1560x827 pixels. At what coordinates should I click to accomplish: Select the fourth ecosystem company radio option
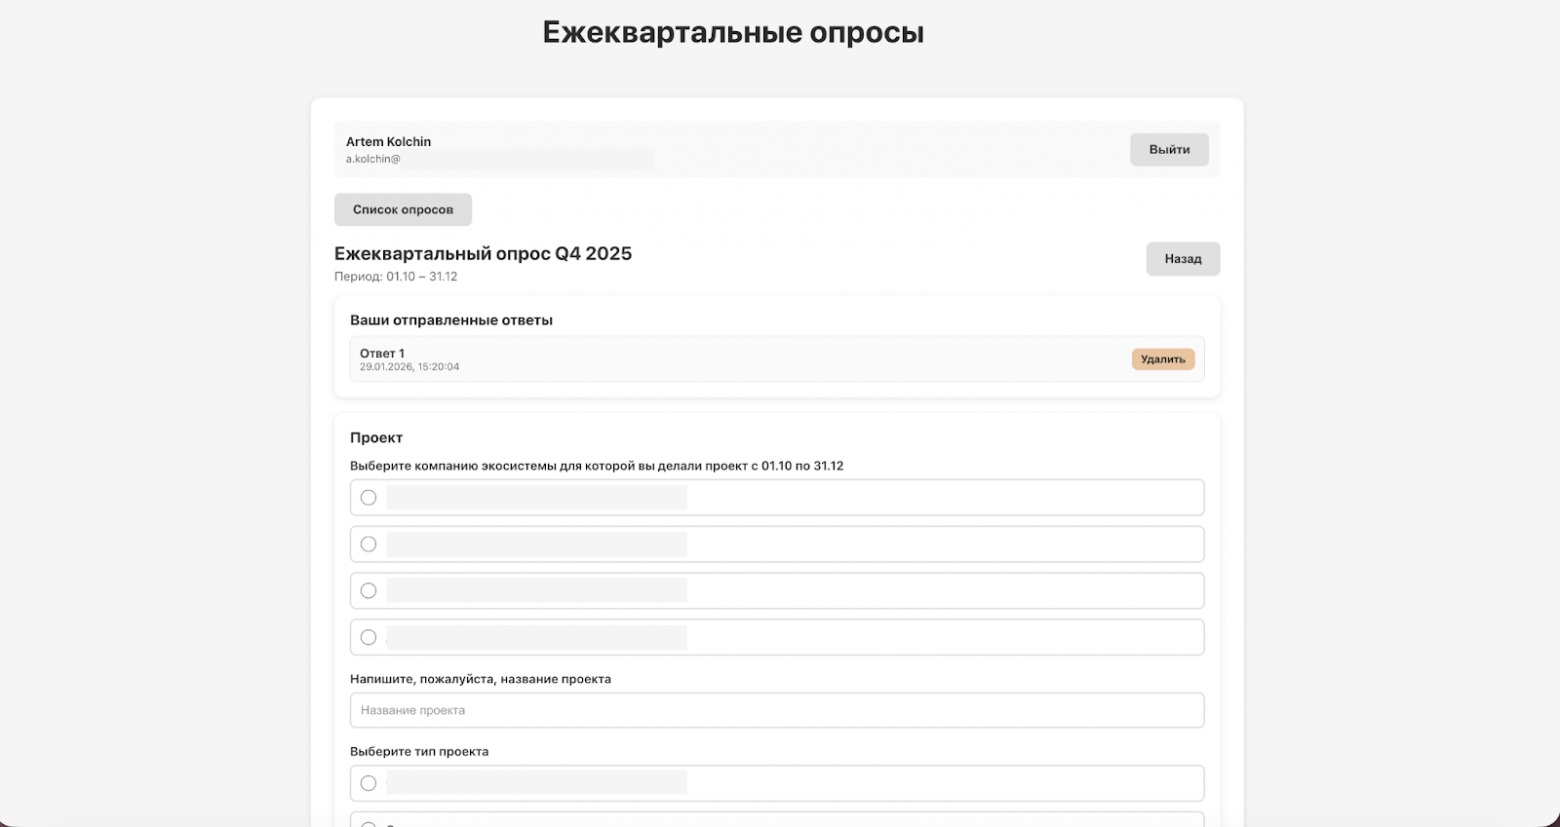(368, 636)
